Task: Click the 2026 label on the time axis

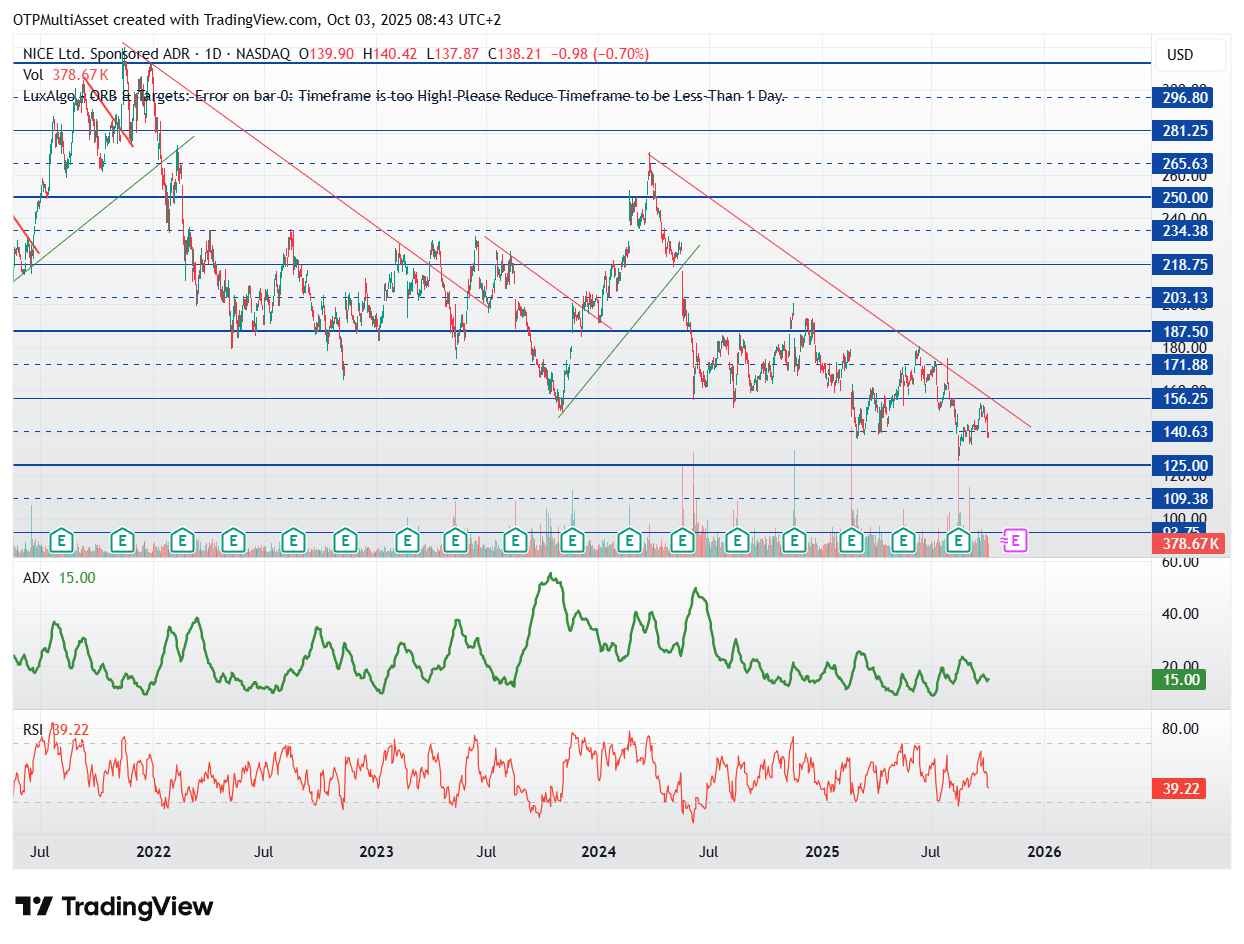Action: point(1045,852)
